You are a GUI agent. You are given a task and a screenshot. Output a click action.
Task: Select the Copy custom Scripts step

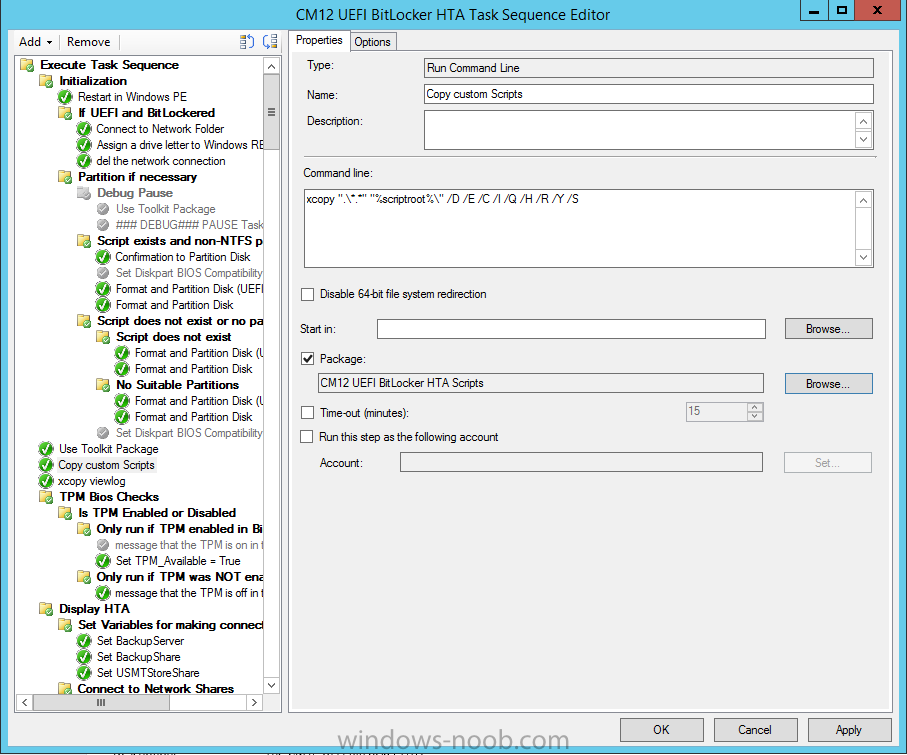(106, 465)
